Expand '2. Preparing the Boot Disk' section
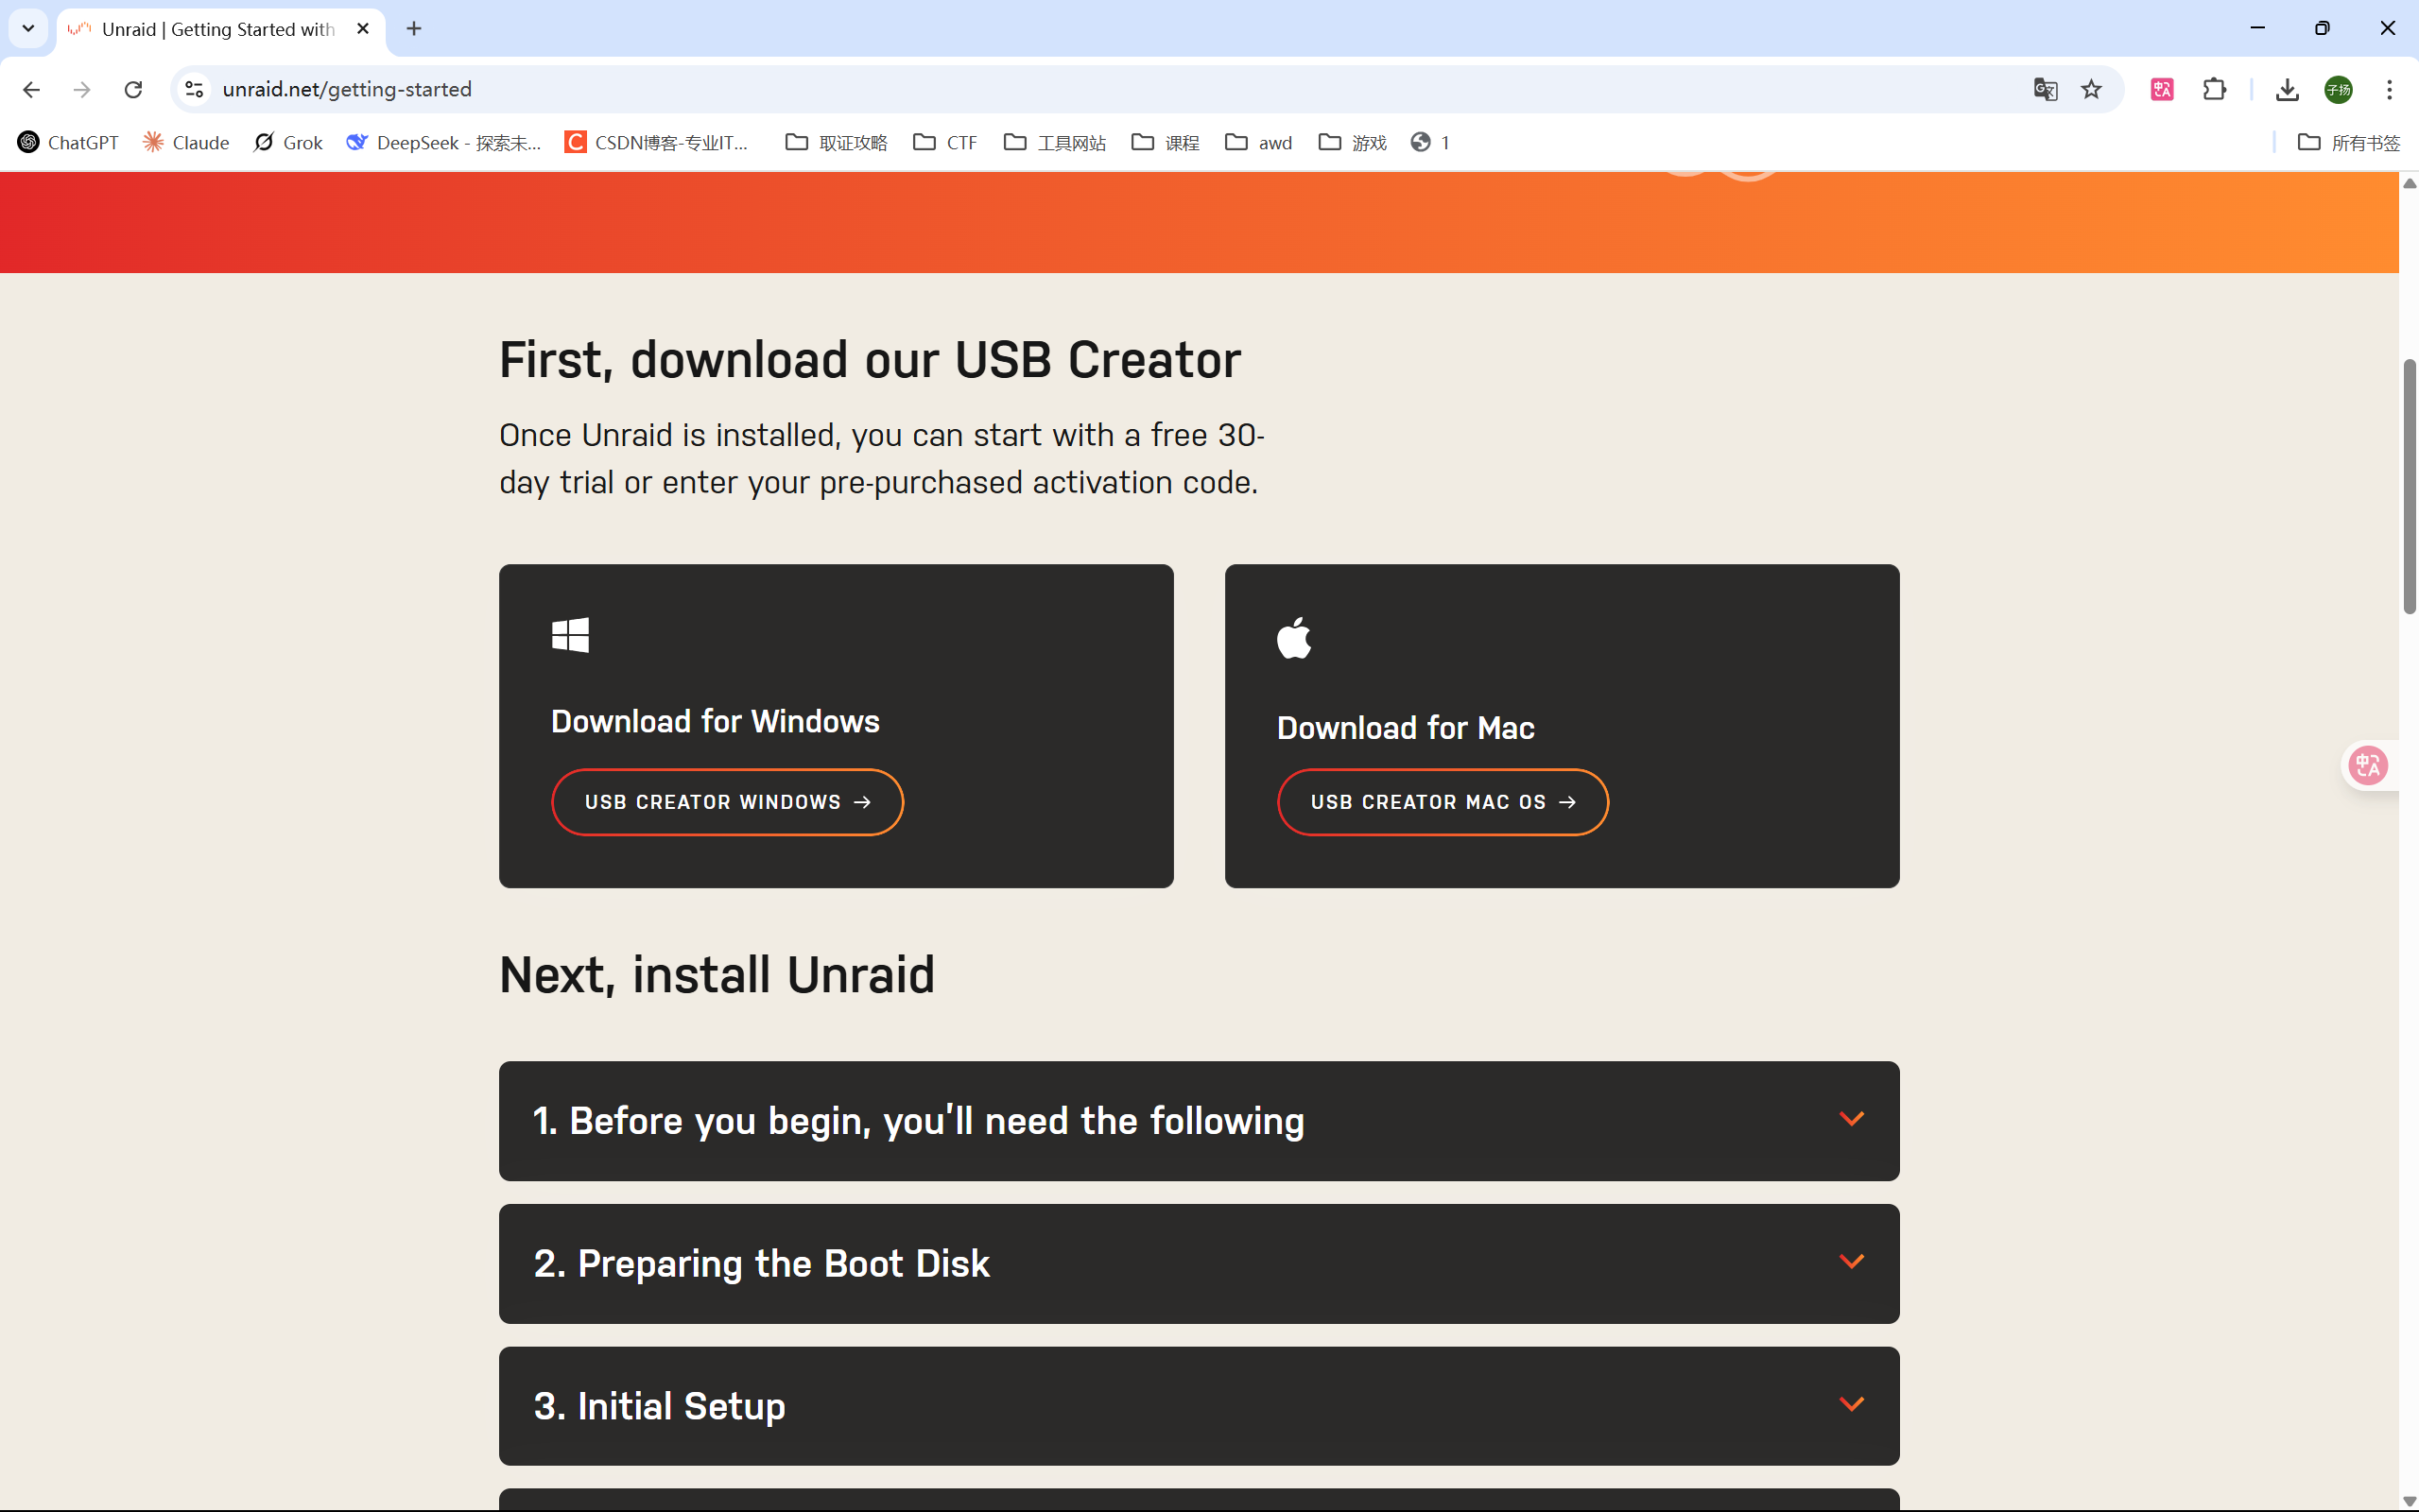 [1199, 1264]
